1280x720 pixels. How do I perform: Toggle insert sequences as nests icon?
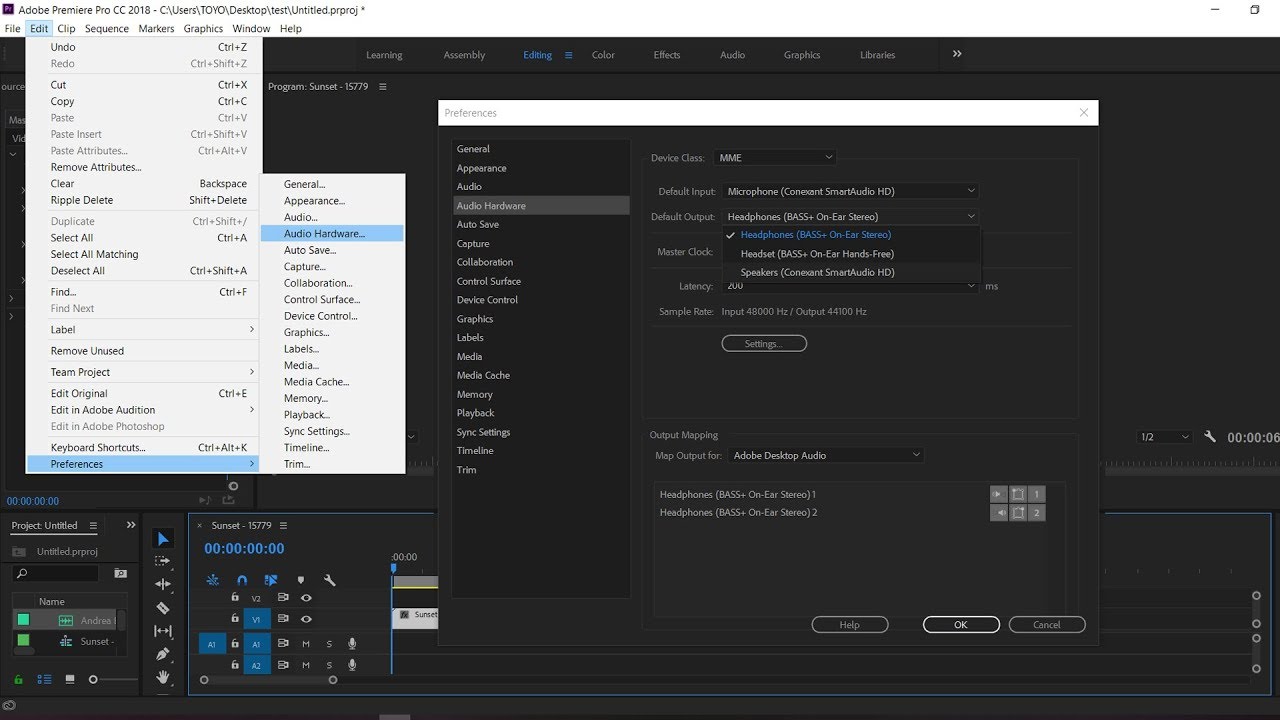tap(213, 580)
